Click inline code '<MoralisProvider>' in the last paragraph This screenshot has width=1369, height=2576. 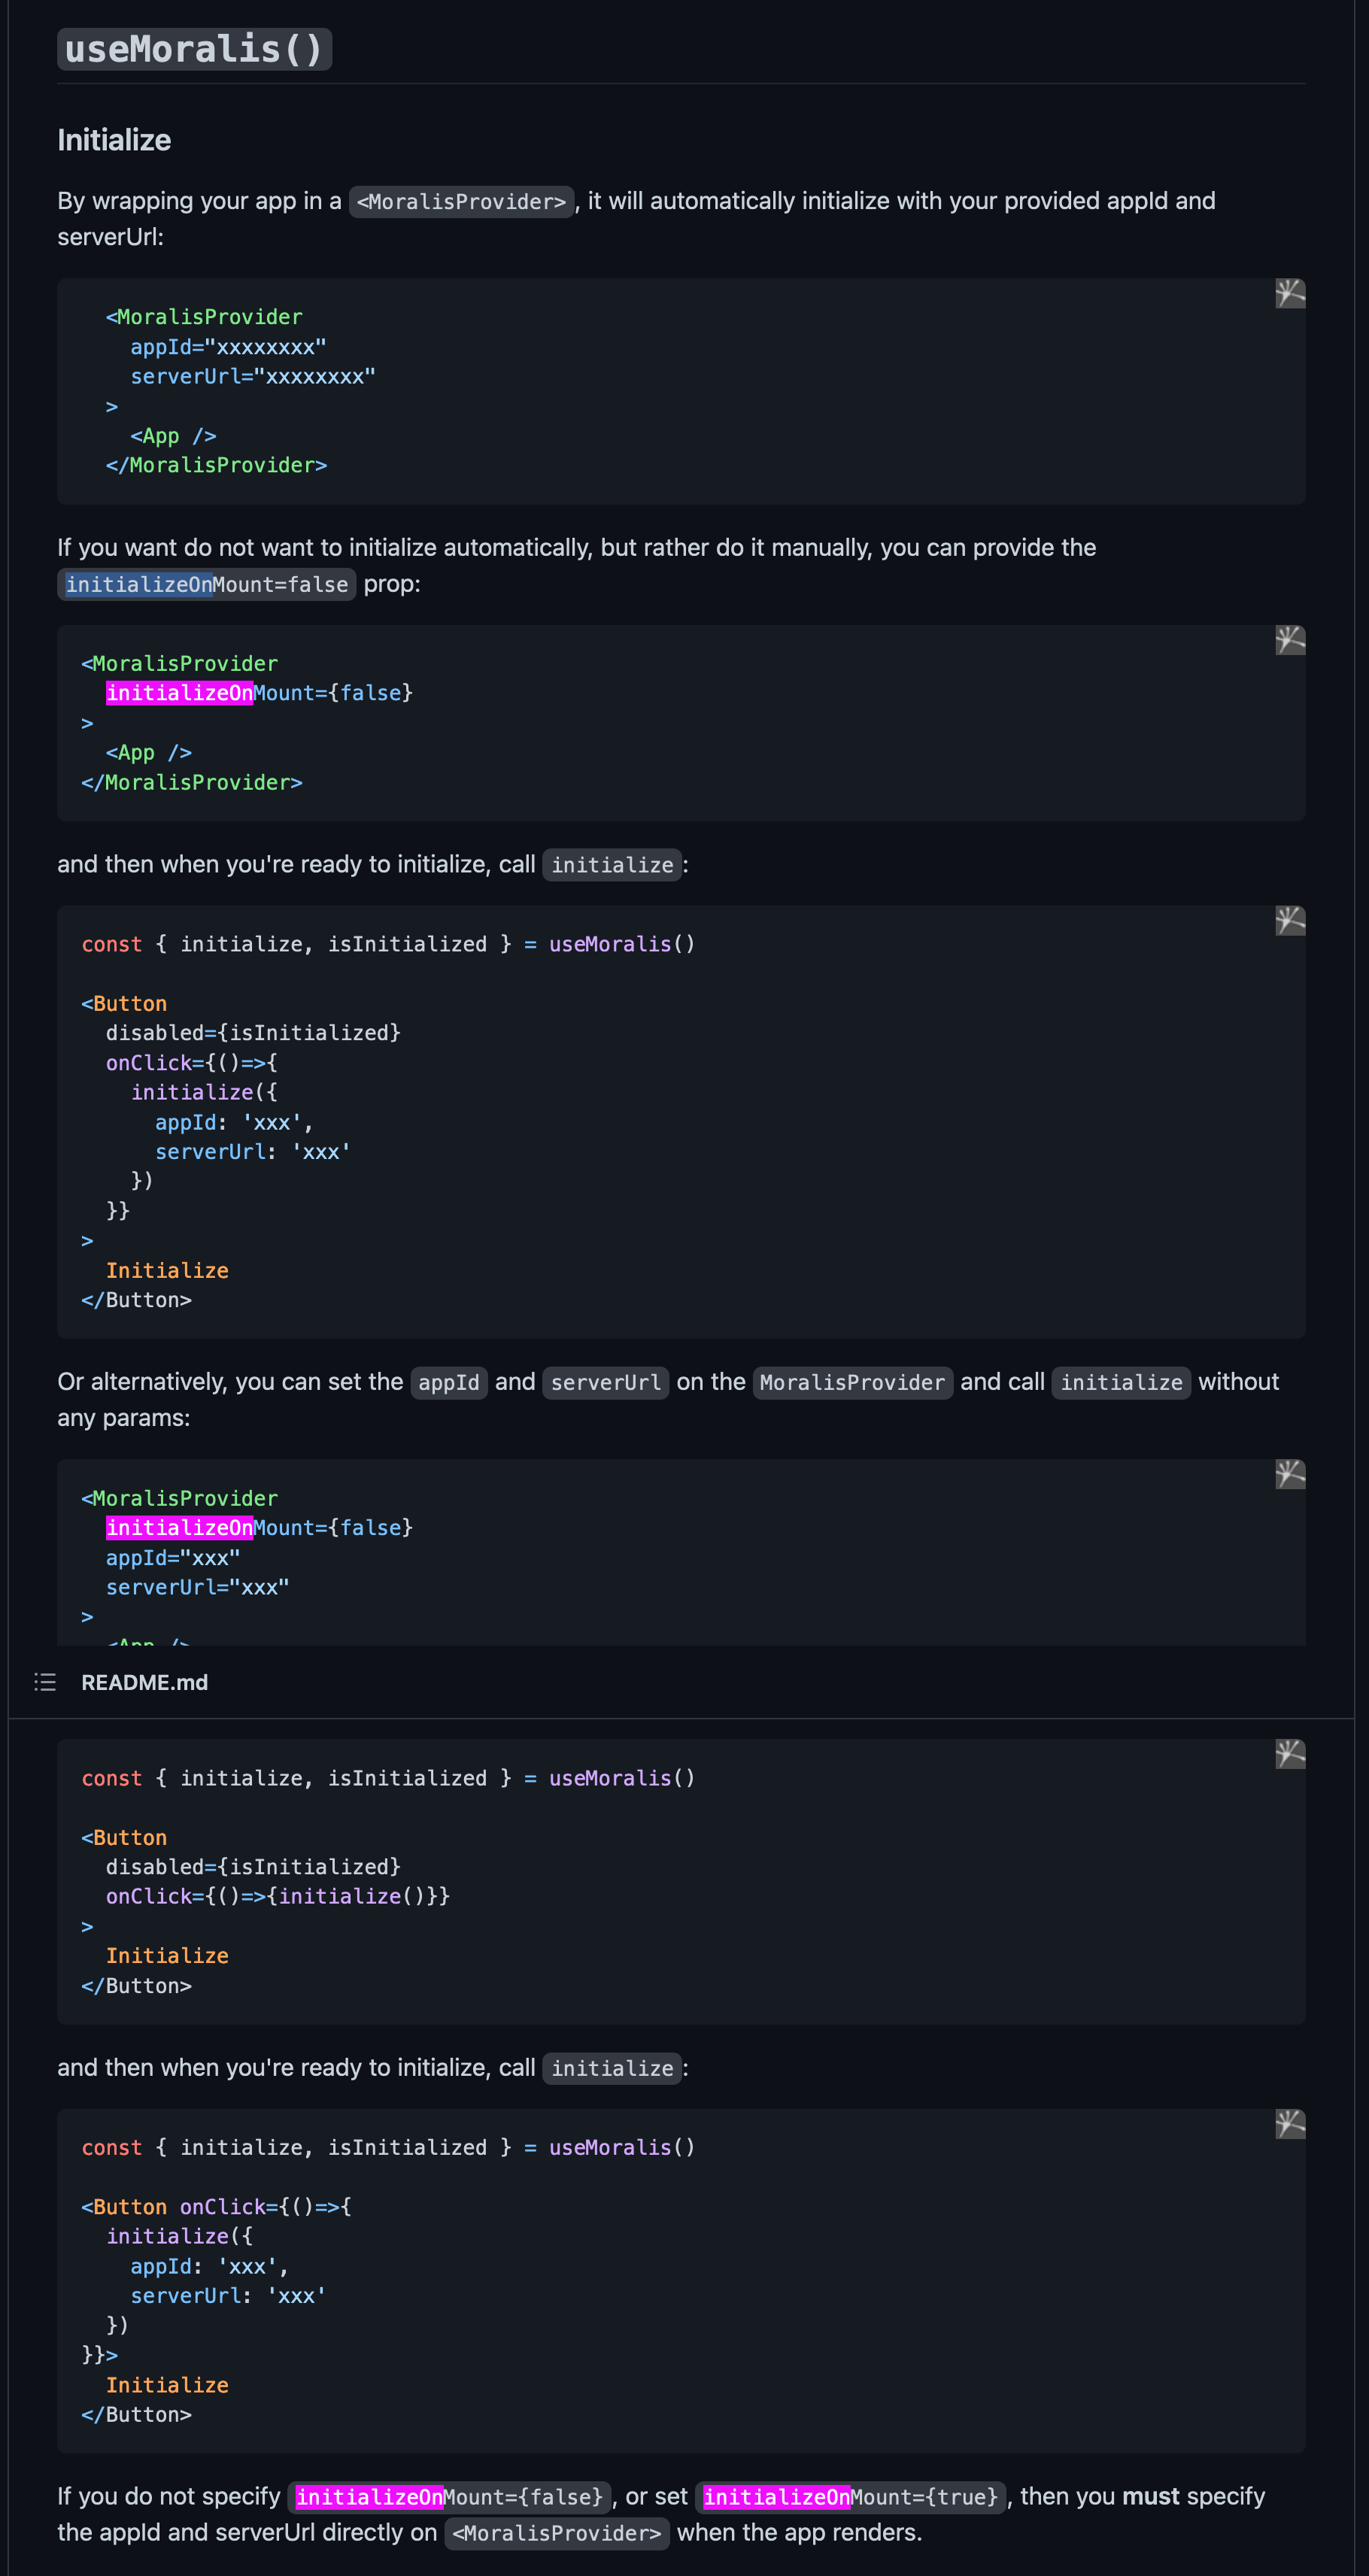tap(557, 2533)
